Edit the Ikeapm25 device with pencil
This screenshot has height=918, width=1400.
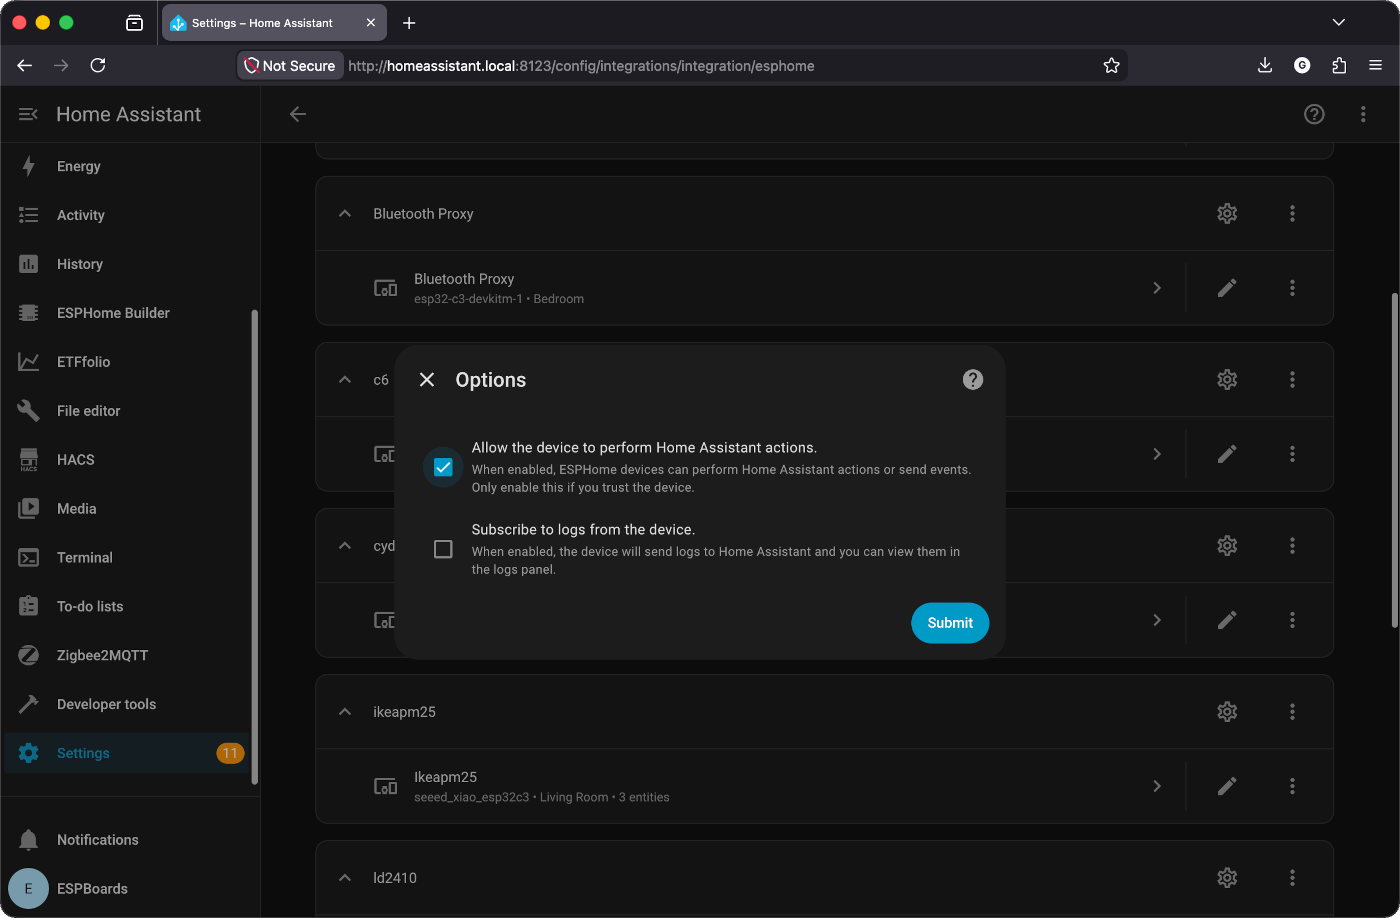(x=1227, y=786)
